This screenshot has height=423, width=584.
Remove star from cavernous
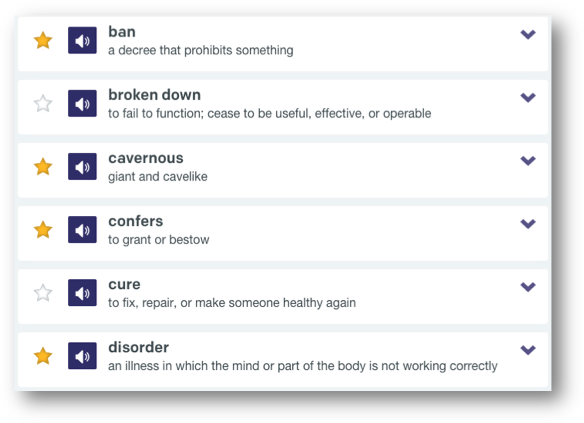[x=43, y=166]
